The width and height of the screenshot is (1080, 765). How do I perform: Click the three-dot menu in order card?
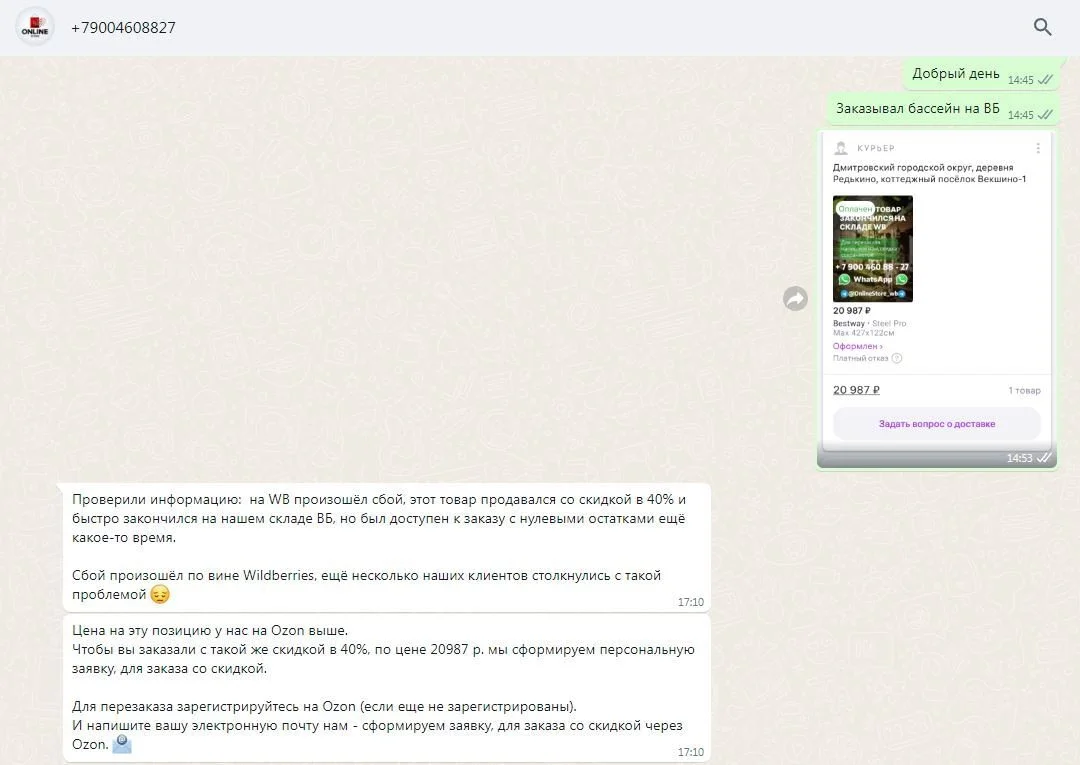(1038, 148)
